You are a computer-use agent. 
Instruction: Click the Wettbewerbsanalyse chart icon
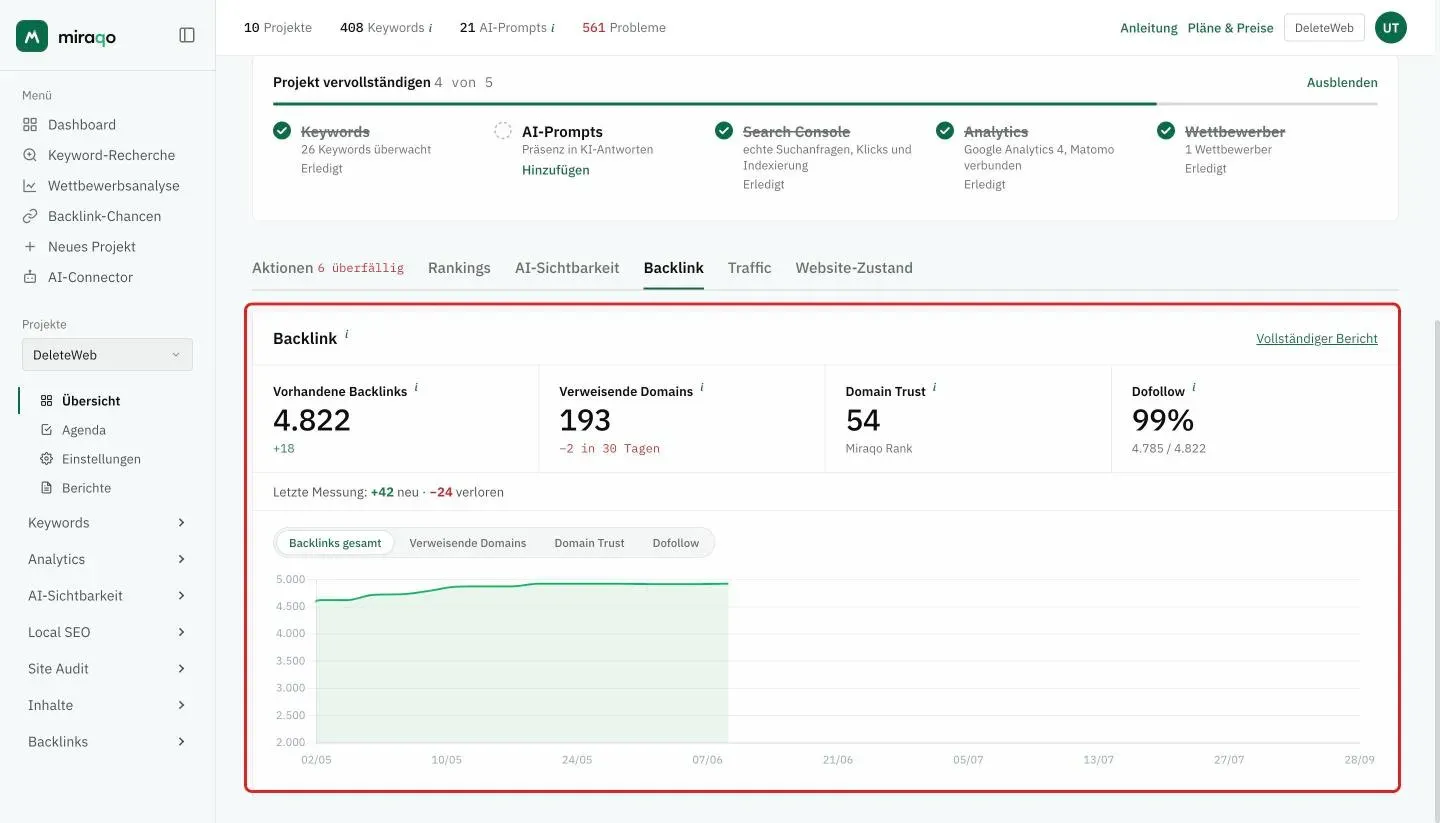(30, 186)
